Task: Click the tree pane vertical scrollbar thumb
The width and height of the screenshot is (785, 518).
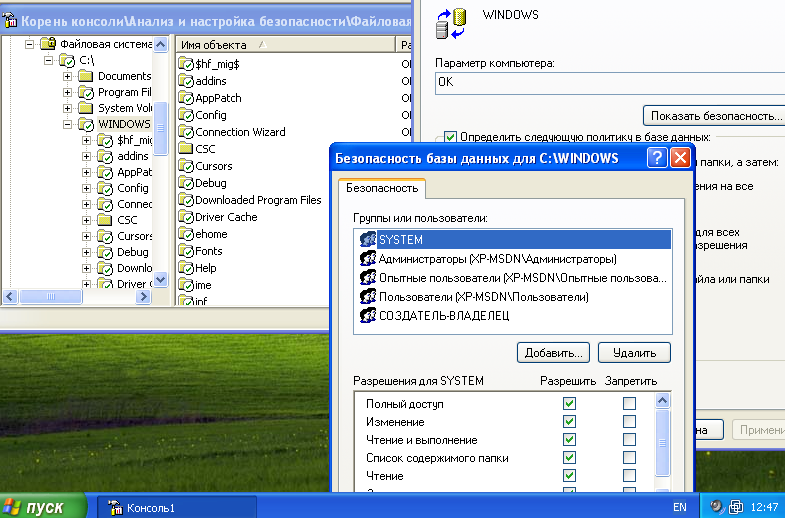Action: (x=161, y=129)
